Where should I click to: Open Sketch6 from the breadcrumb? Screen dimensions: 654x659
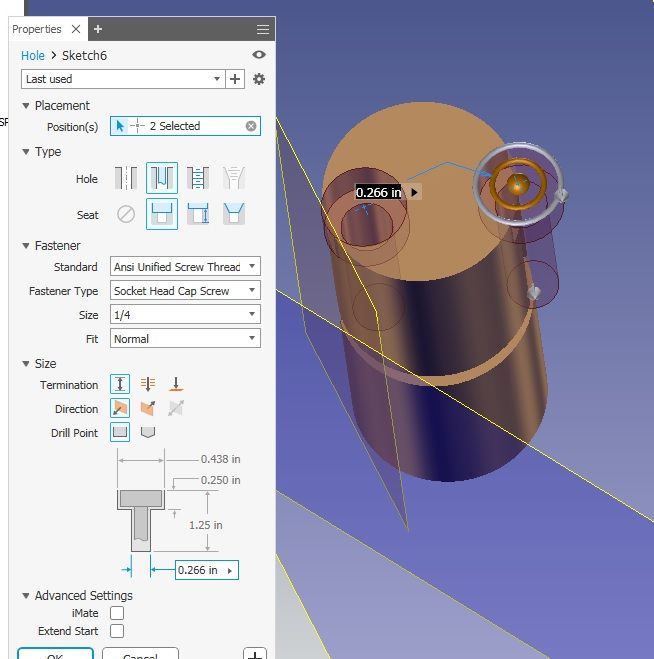point(84,55)
